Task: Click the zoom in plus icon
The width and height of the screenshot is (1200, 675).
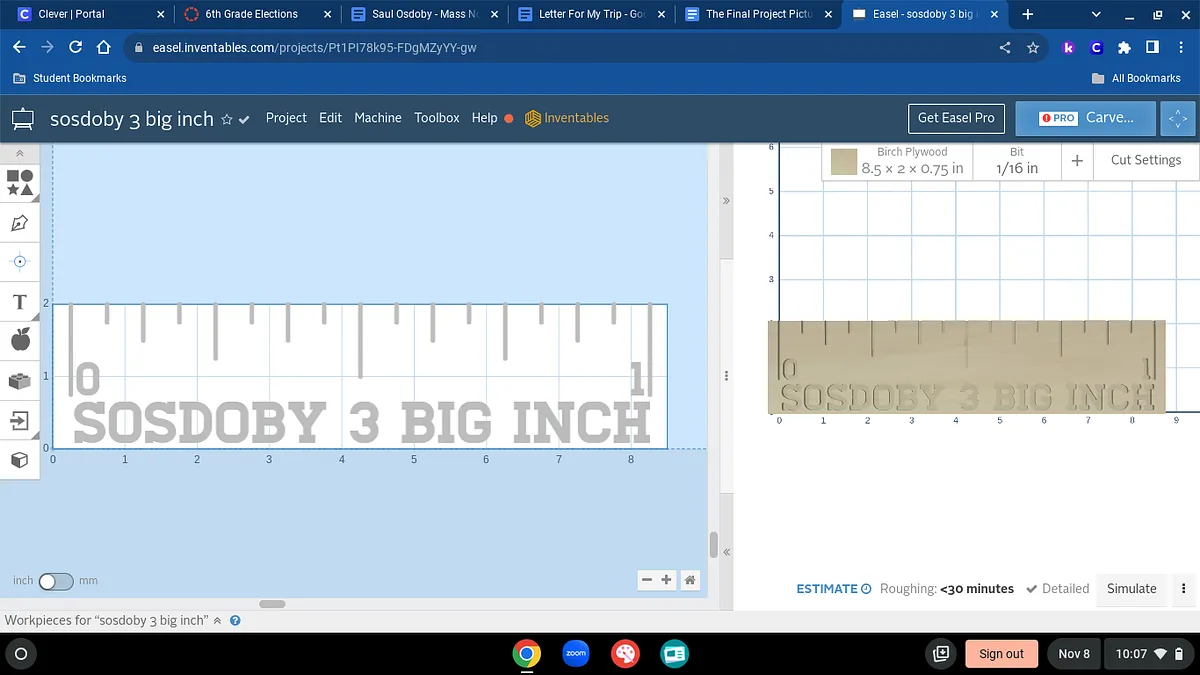Action: point(667,580)
